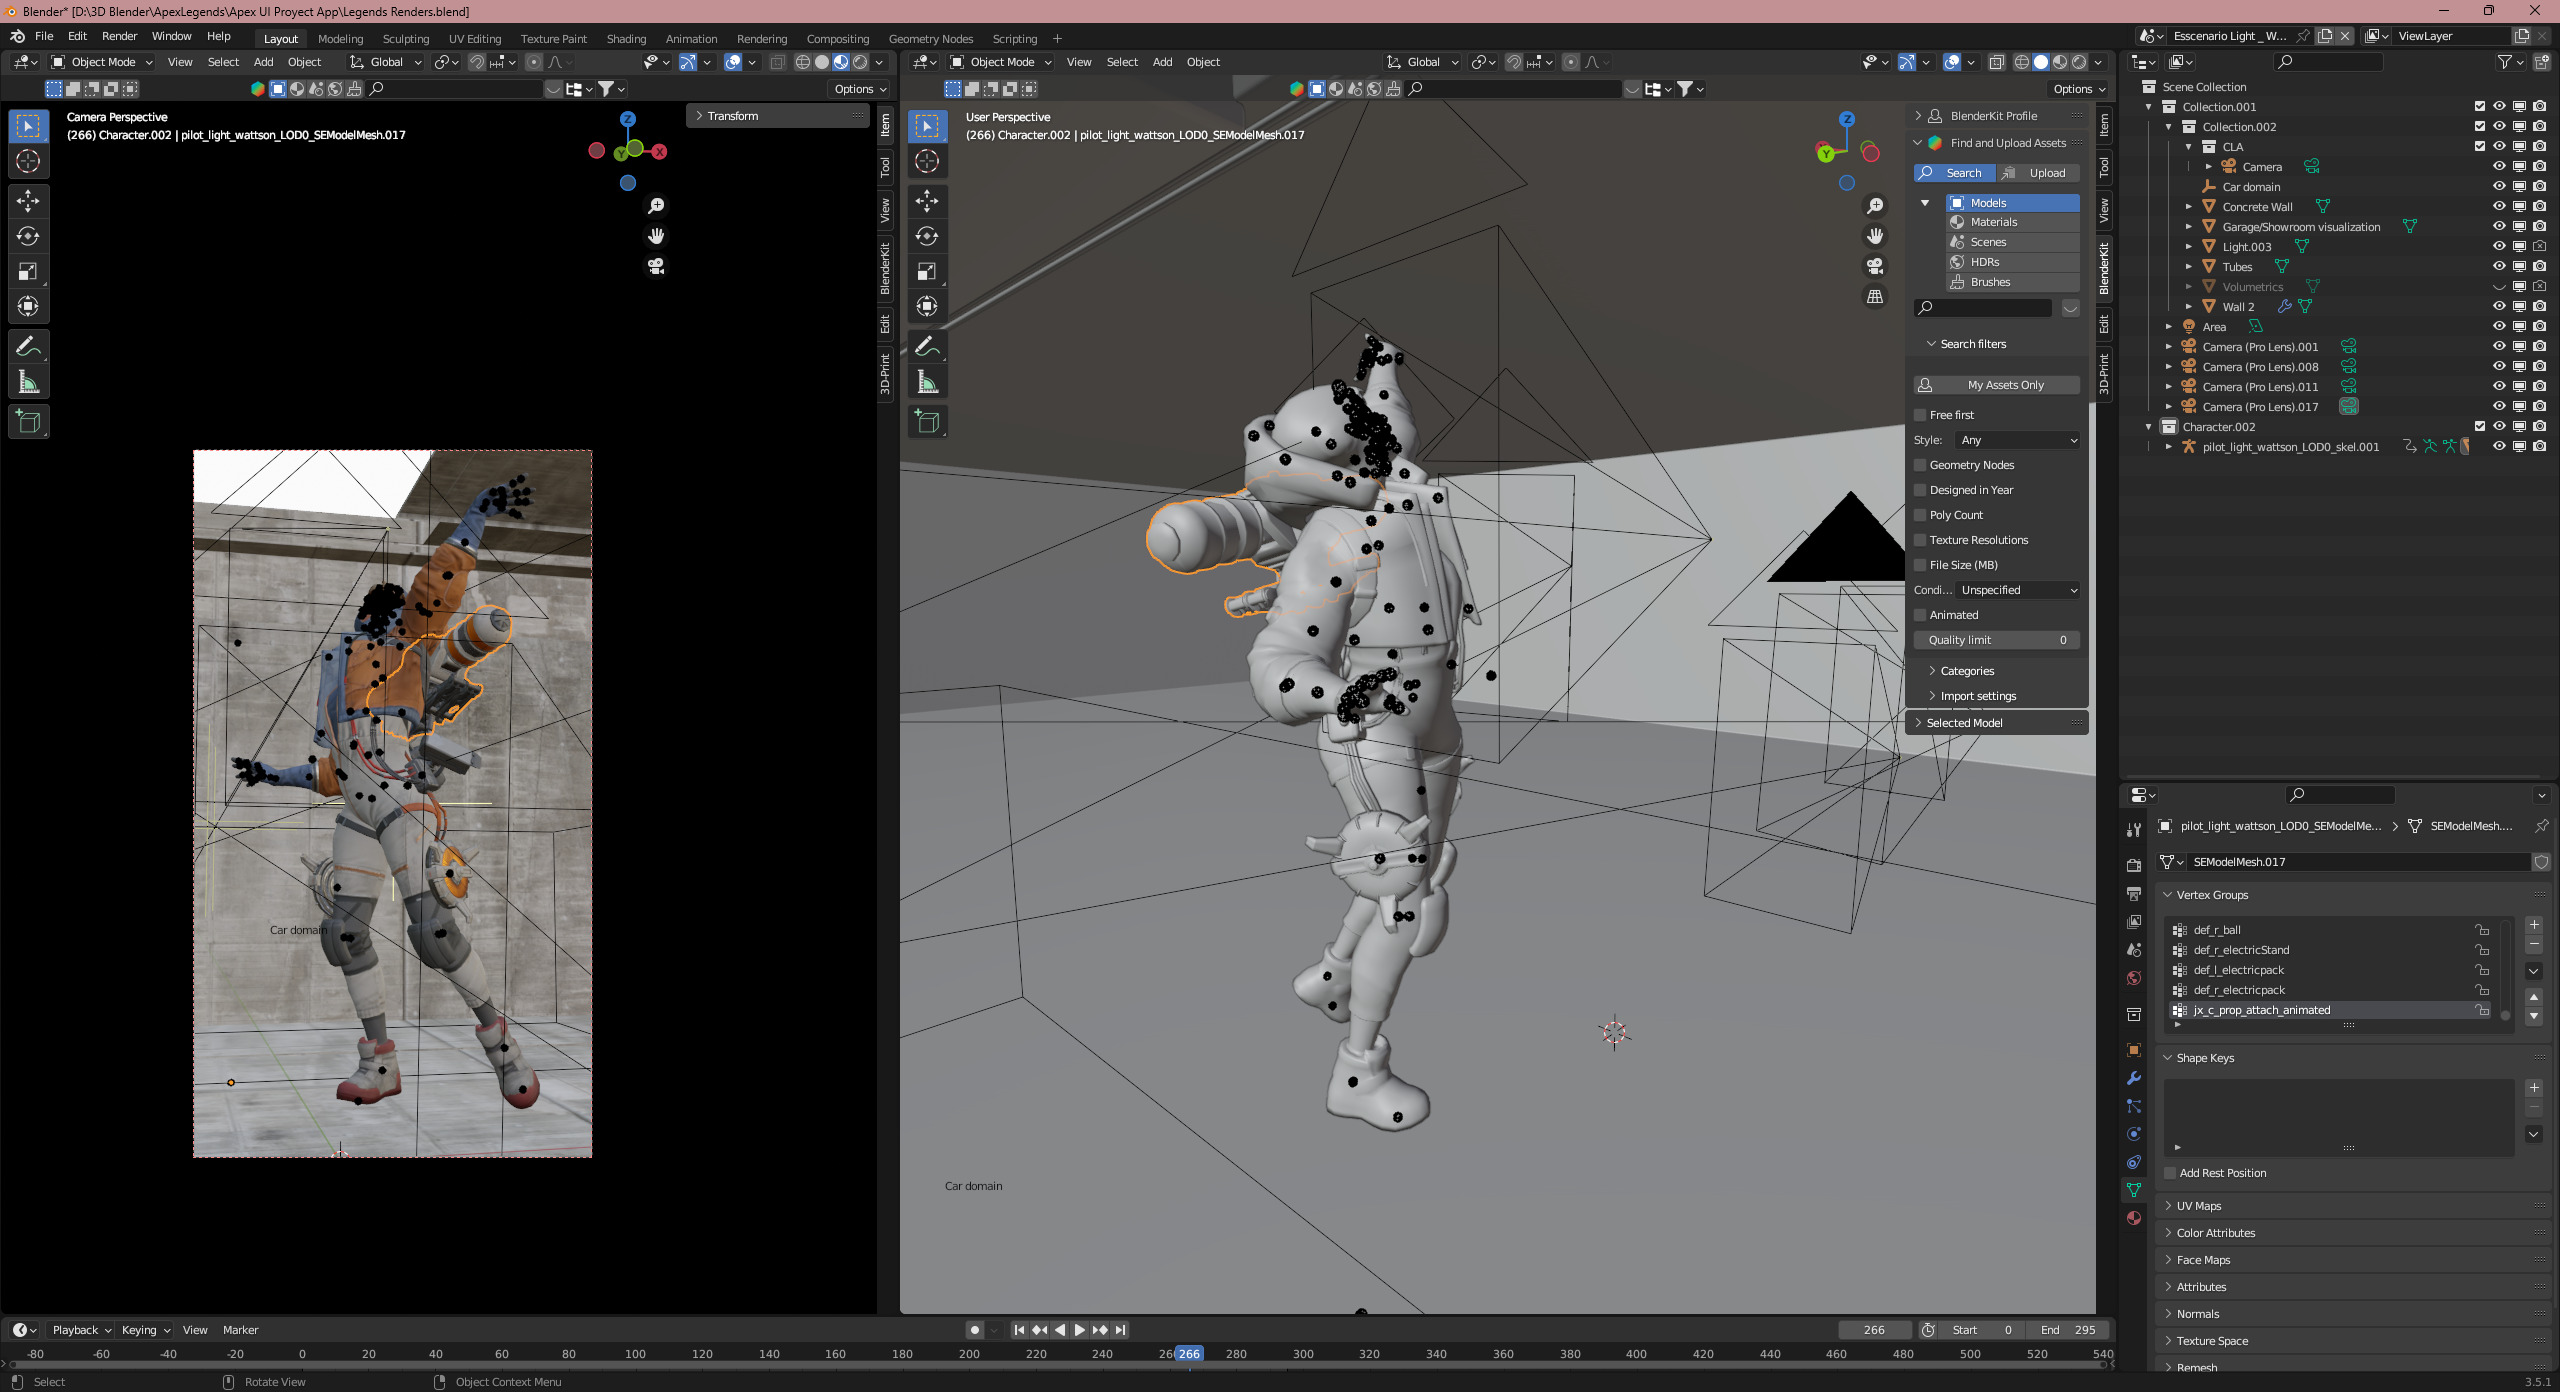The image size is (2560, 1392).
Task: Open the Output properties tab
Action: 2134,893
